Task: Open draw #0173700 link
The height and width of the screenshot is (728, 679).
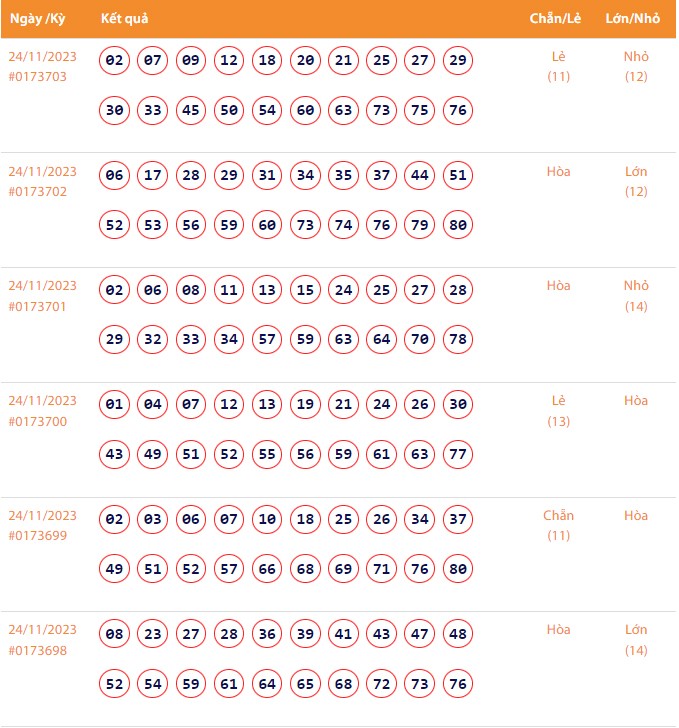Action: [x=38, y=421]
